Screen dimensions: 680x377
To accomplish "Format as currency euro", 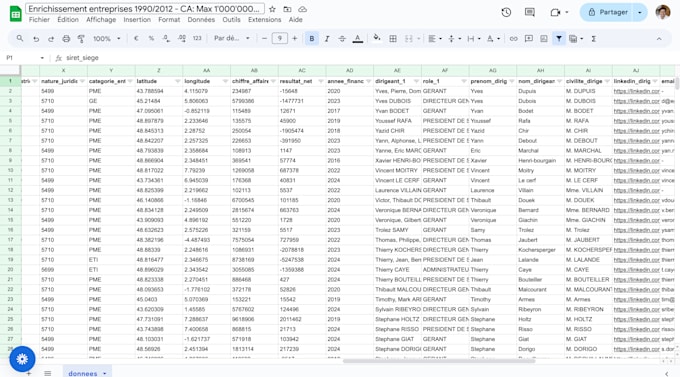I will tap(136, 39).
